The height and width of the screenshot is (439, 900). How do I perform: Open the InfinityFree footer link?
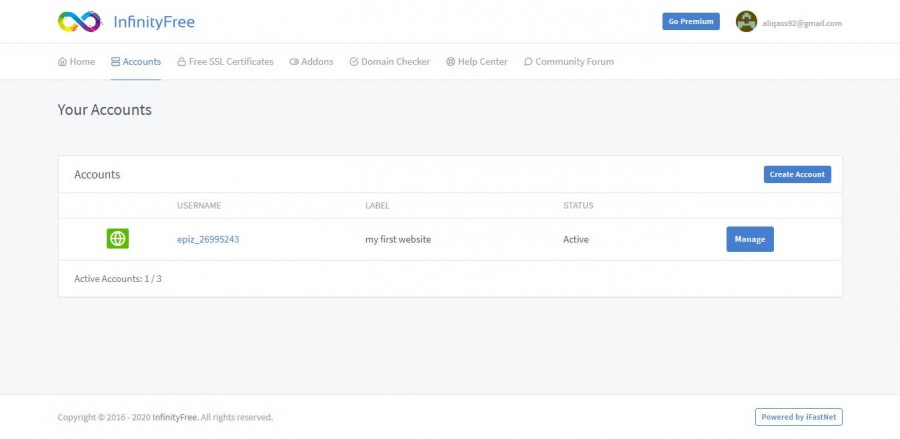click(175, 417)
